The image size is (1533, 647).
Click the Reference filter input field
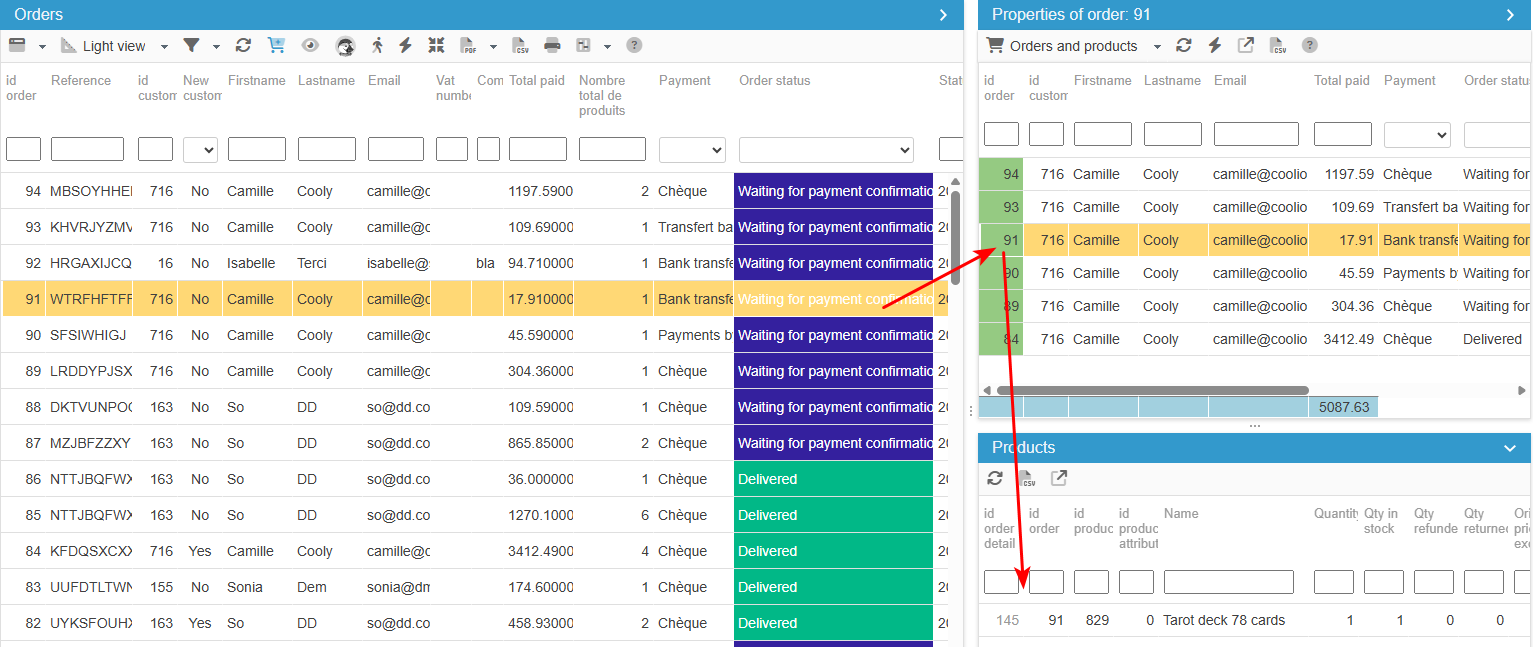coord(87,149)
